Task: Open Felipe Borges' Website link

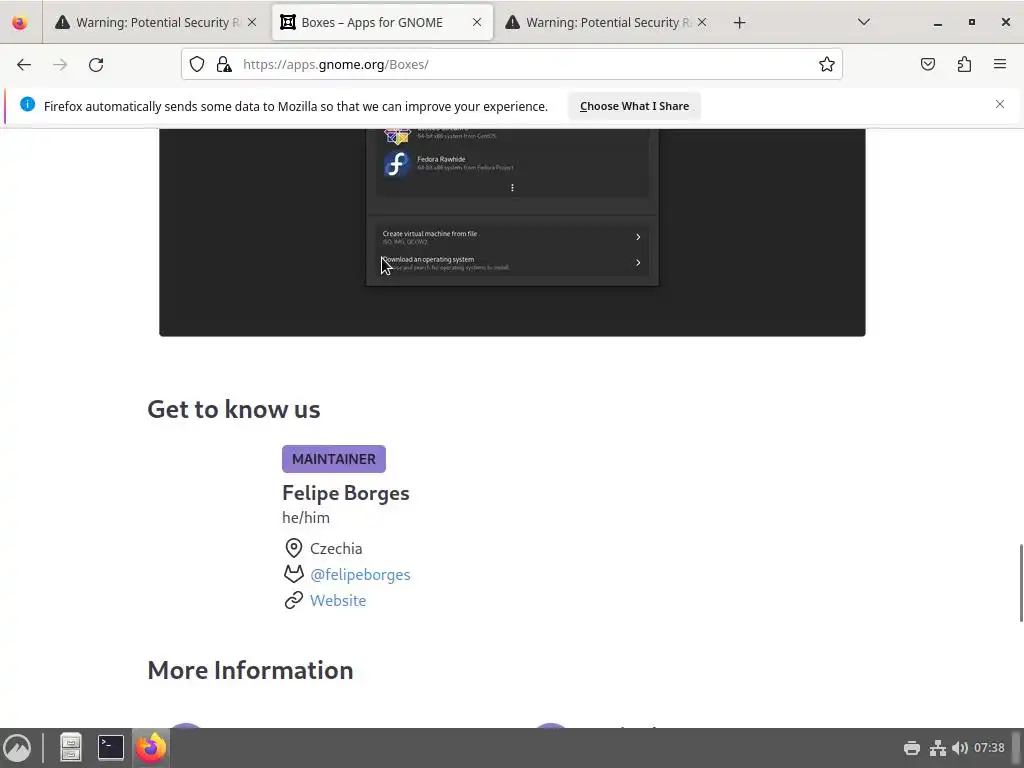Action: tap(338, 601)
